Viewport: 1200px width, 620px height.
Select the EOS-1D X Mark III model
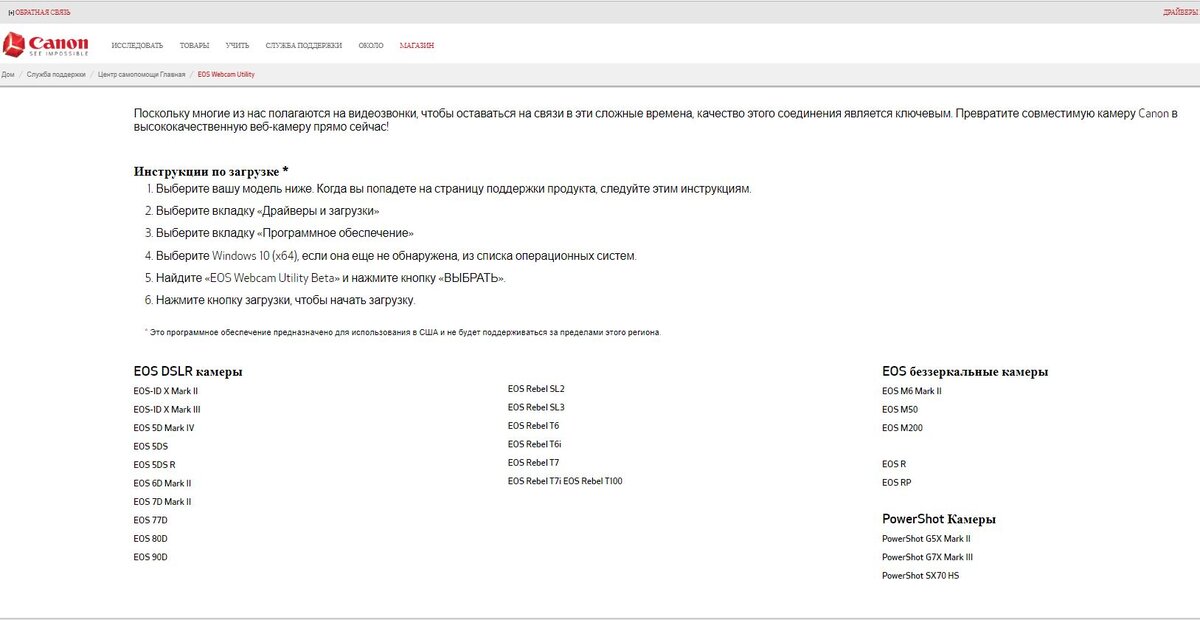pos(167,409)
